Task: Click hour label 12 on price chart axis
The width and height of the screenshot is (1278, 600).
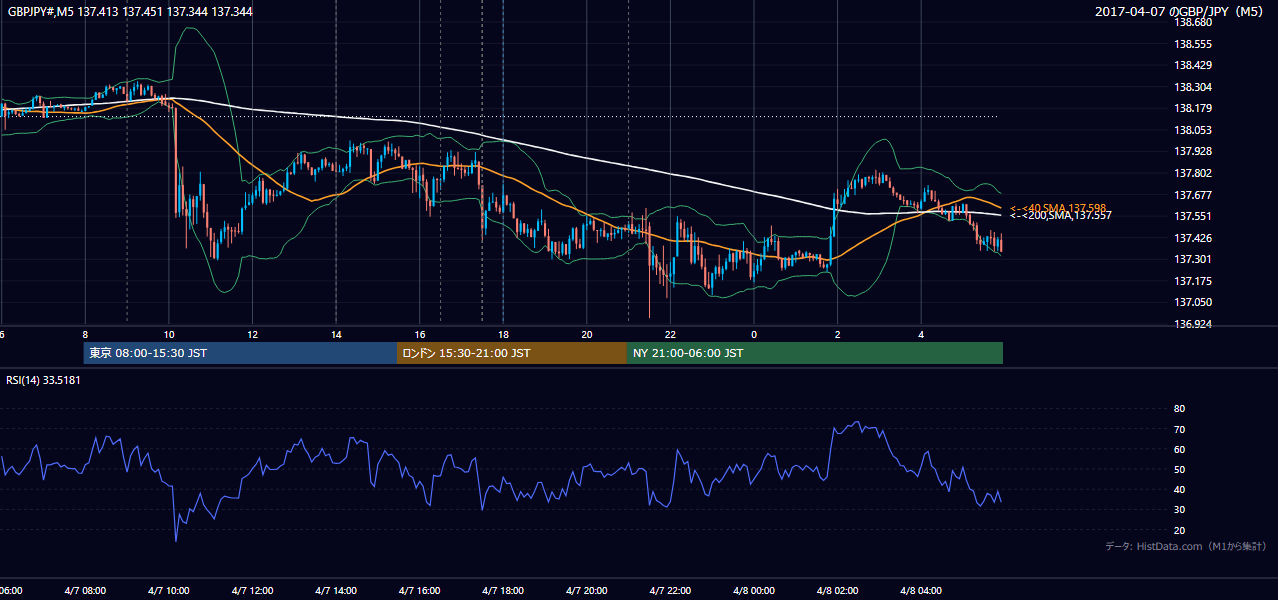Action: click(252, 335)
